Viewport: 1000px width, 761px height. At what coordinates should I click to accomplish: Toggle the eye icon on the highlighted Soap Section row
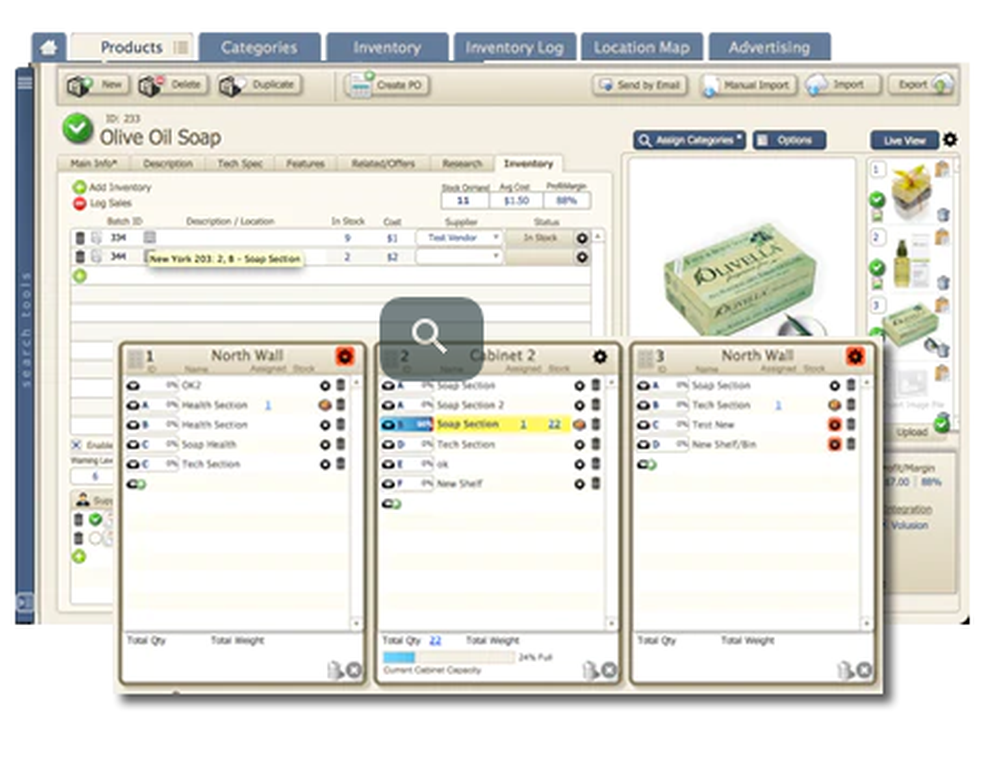click(x=389, y=424)
